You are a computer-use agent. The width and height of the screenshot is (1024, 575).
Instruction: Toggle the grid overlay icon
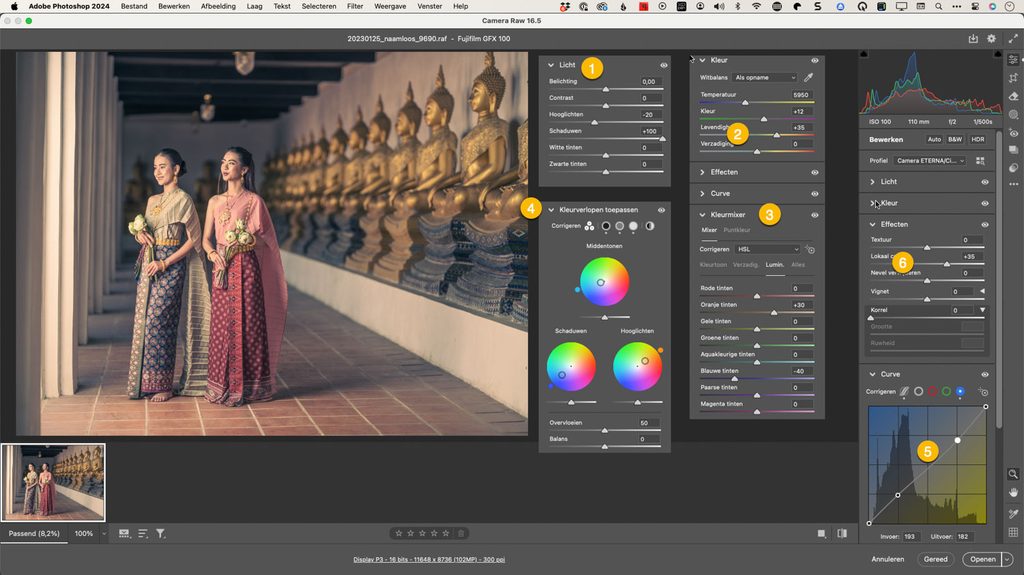click(x=1013, y=532)
